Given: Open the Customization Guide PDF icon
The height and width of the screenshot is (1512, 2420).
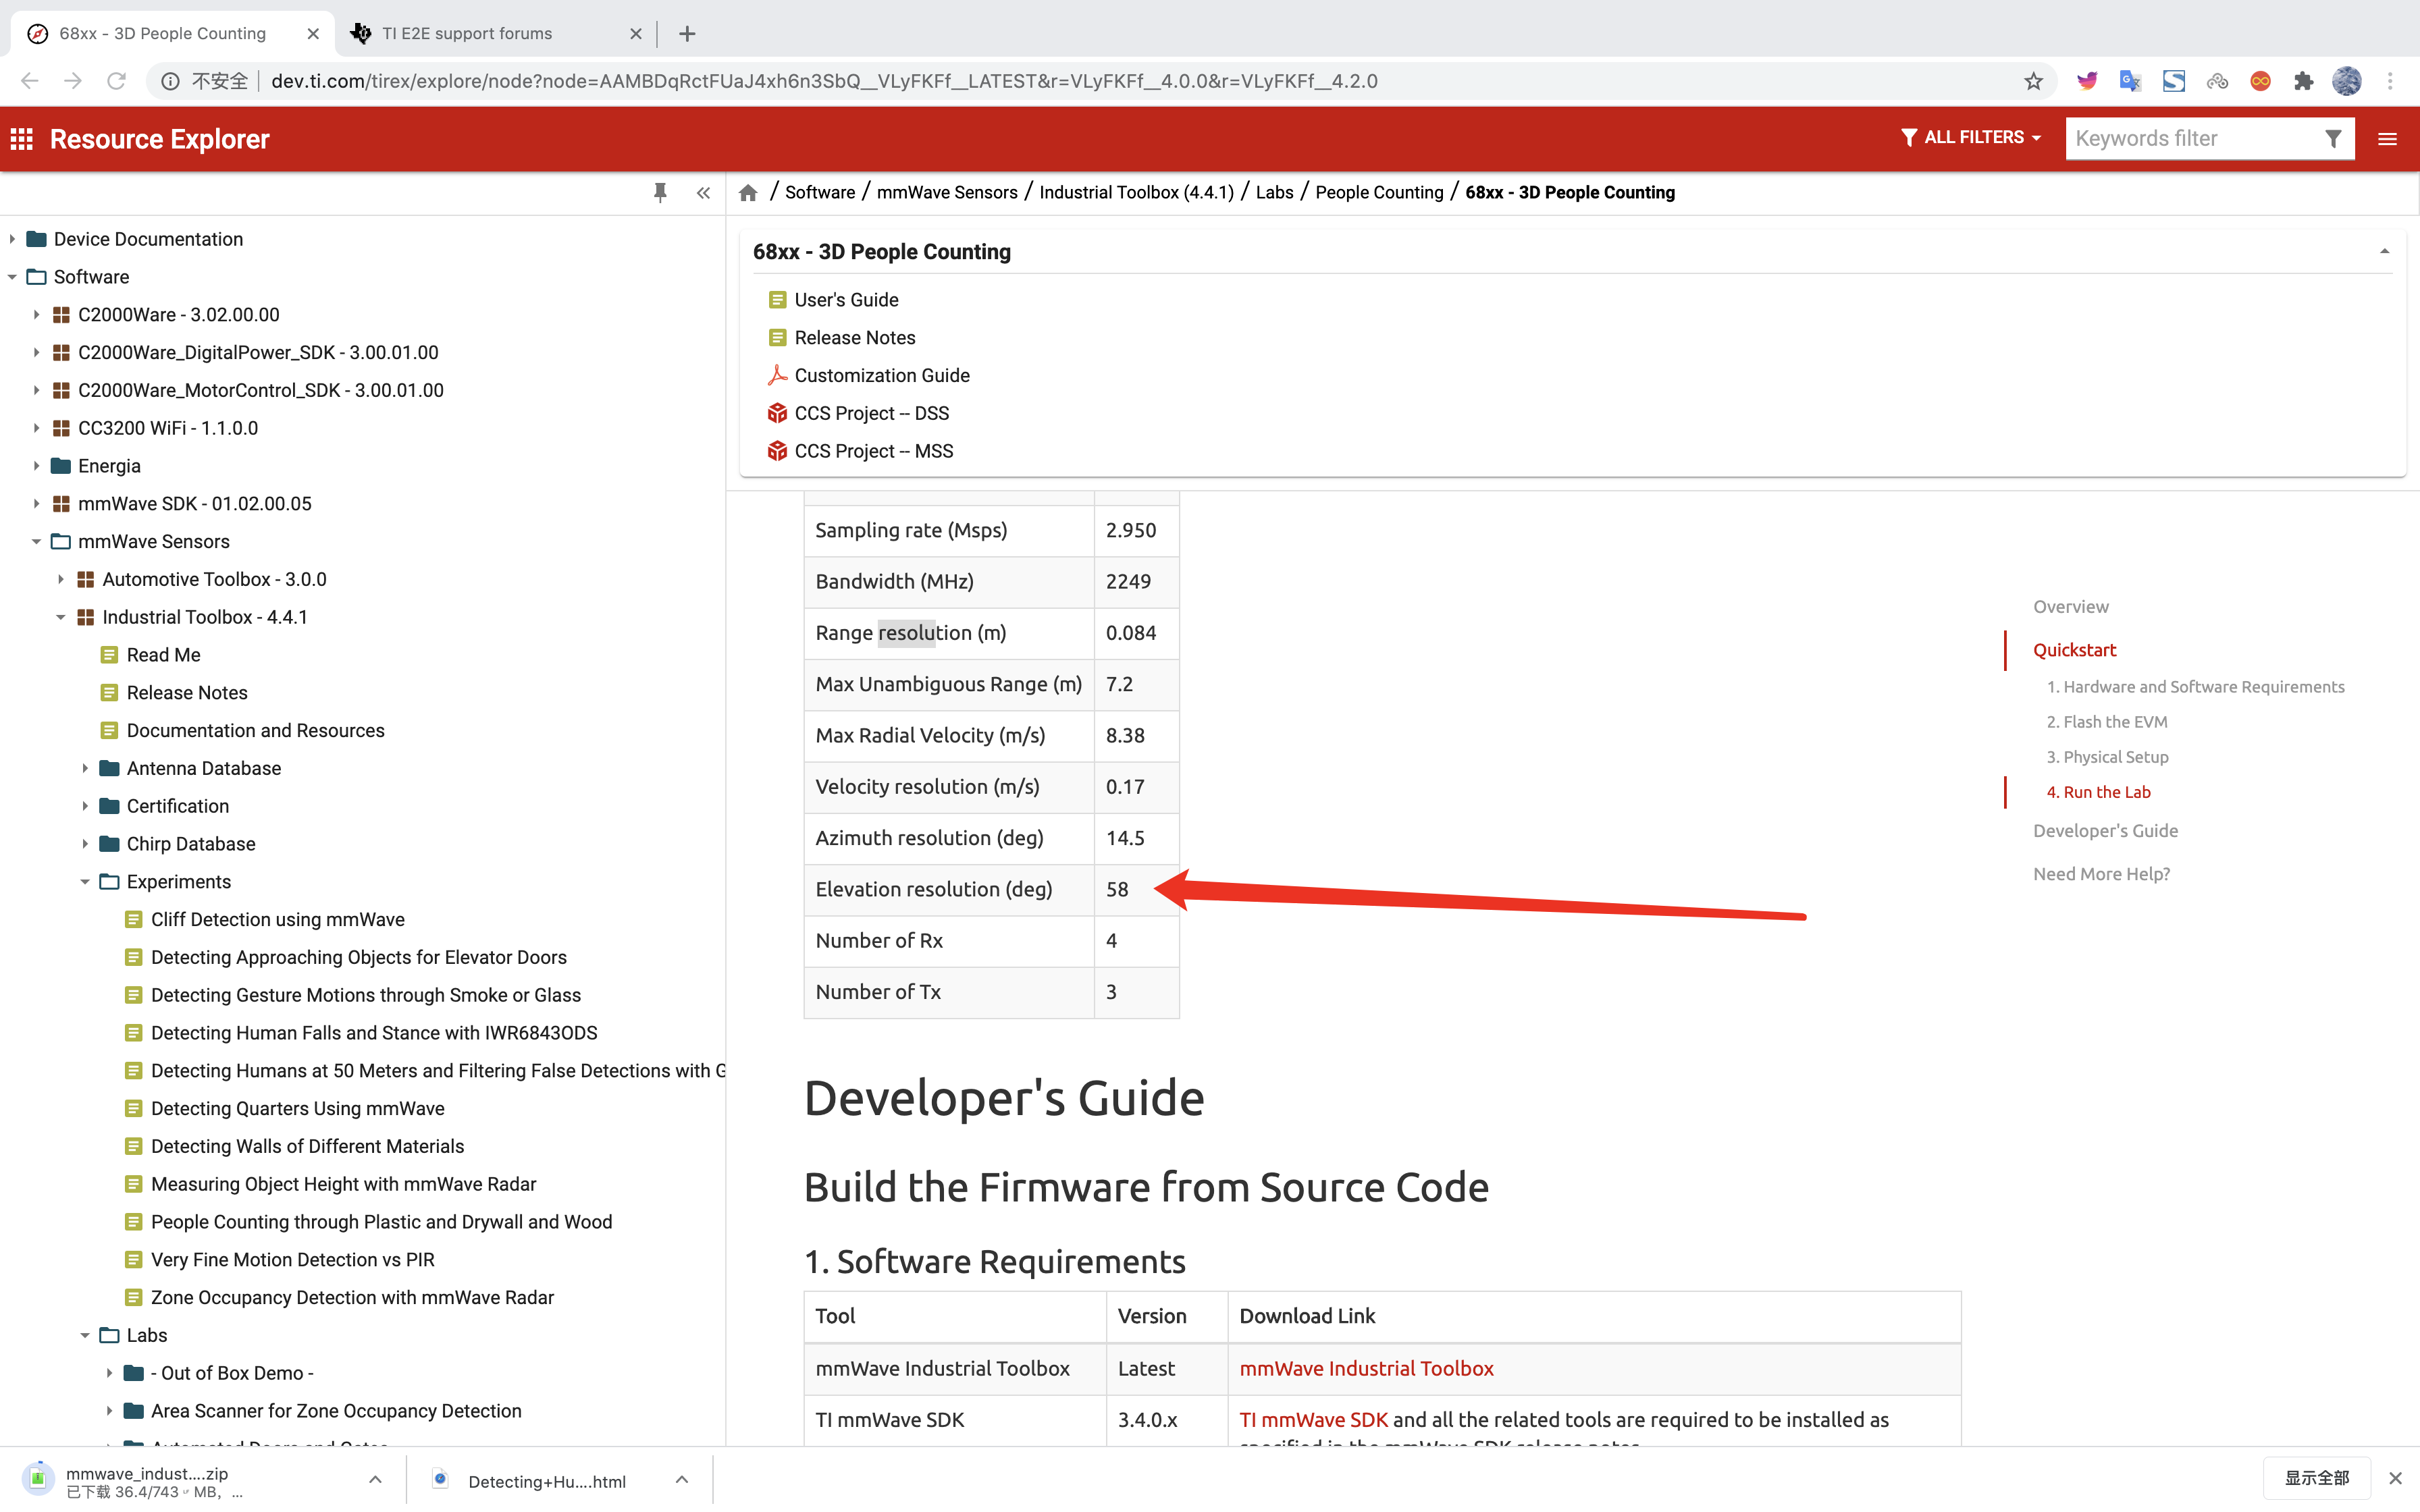Looking at the screenshot, I should [777, 375].
